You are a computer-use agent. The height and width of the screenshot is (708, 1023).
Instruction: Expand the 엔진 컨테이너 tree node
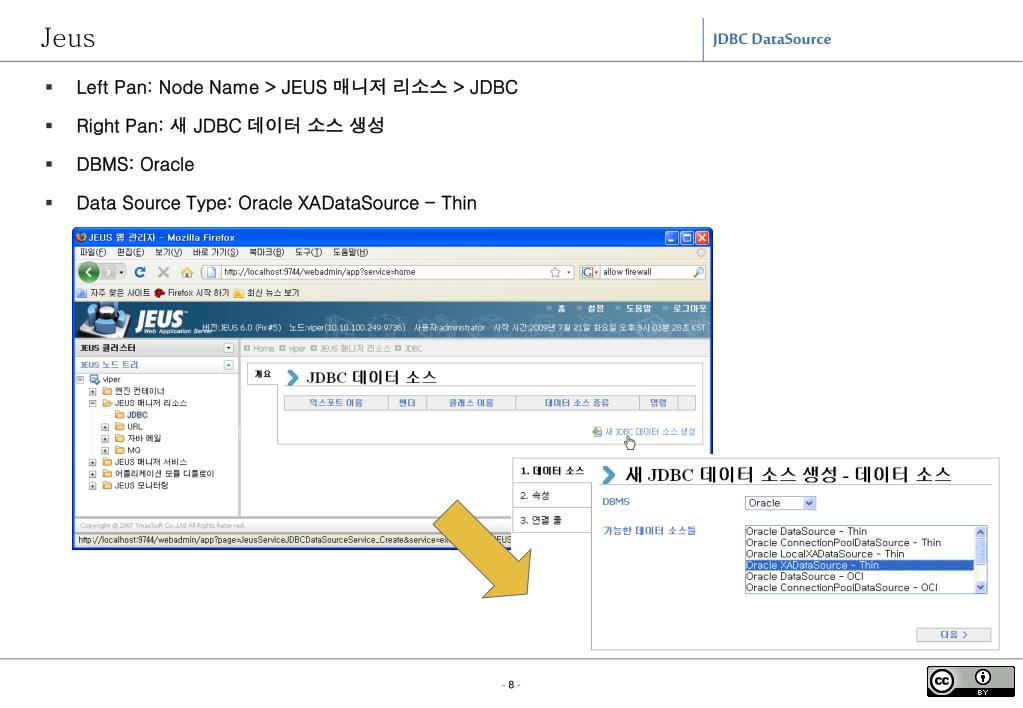[x=93, y=392]
